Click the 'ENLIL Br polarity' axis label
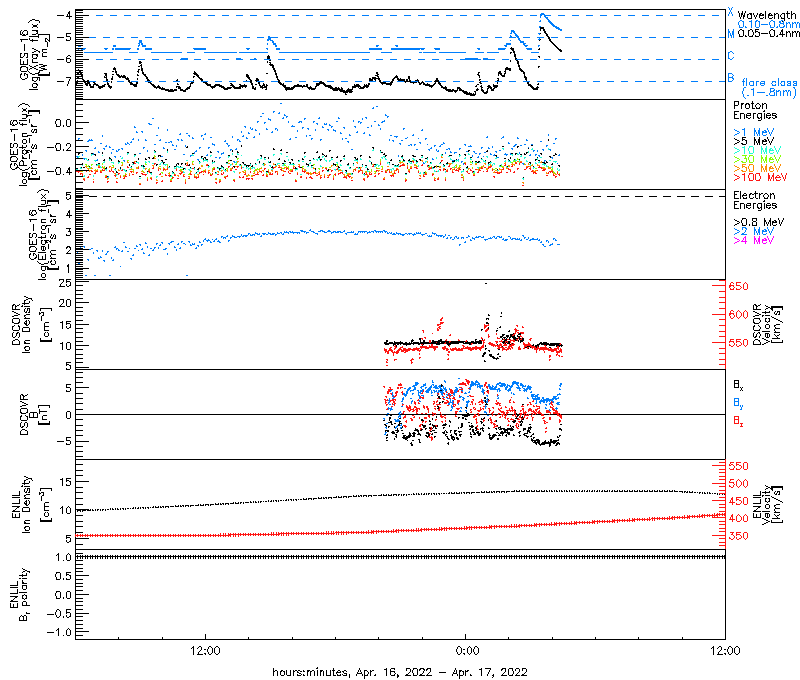 coord(19,595)
